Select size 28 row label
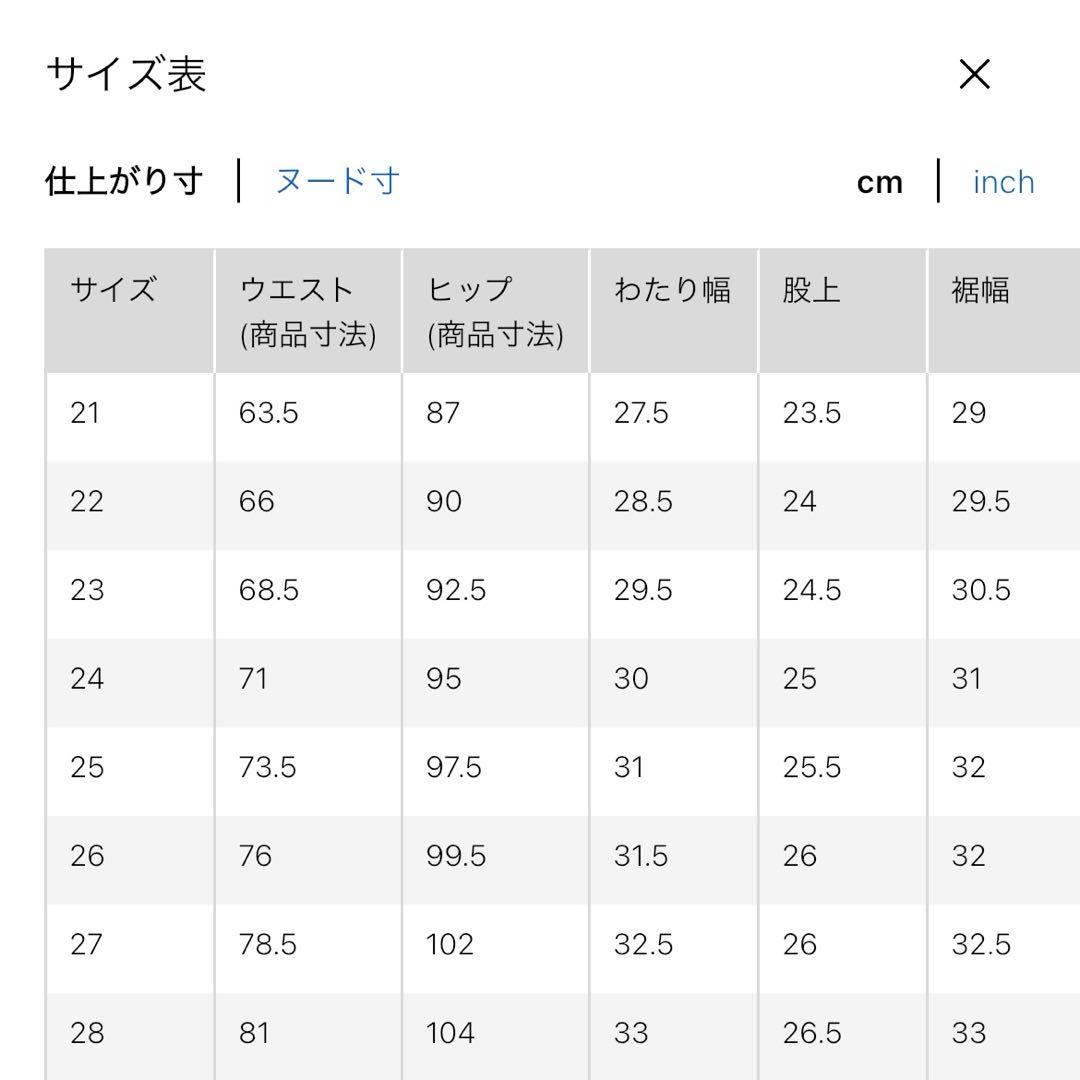Screen dimensions: 1080x1080 point(87,1033)
